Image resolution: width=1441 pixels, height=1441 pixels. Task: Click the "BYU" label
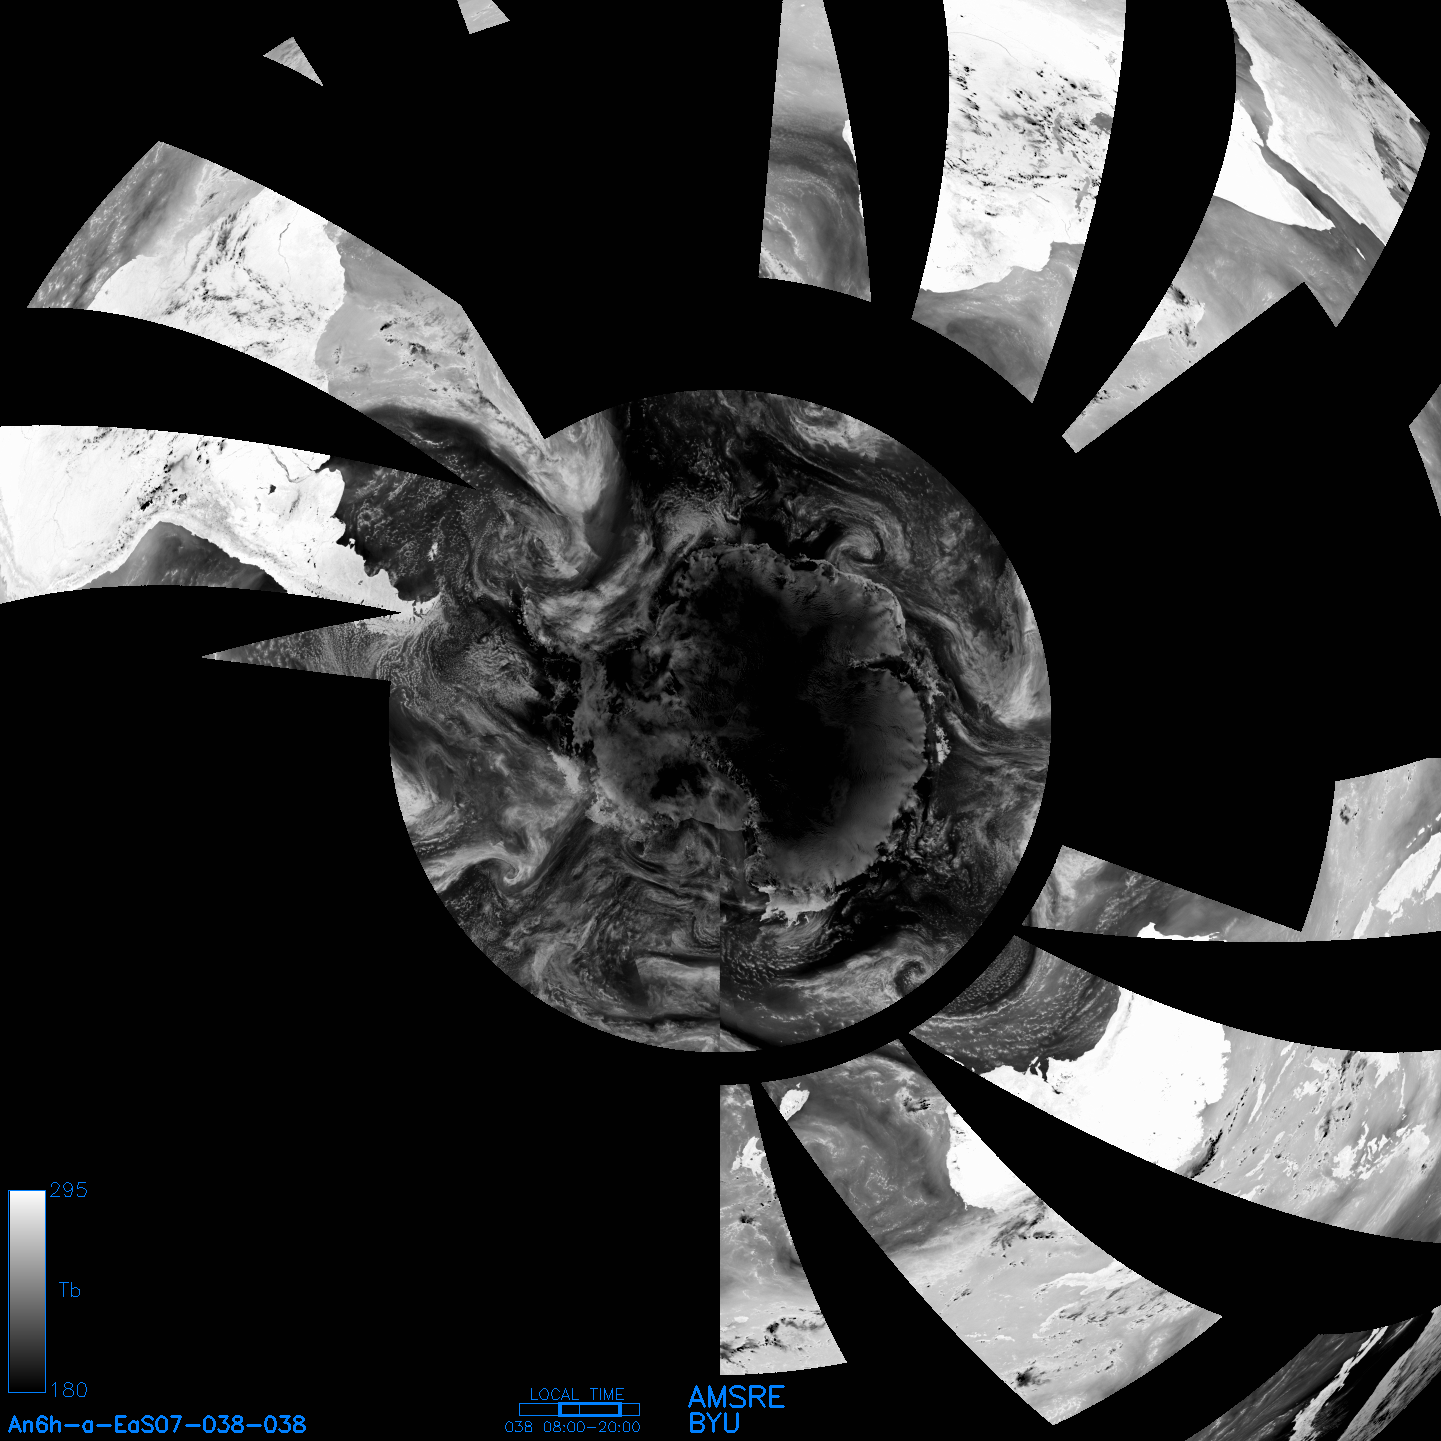[x=714, y=1423]
